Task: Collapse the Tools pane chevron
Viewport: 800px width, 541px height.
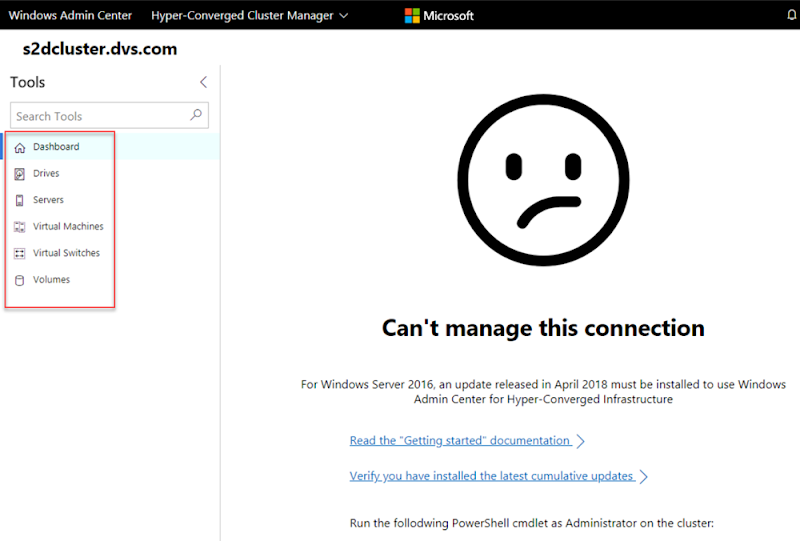Action: [204, 82]
